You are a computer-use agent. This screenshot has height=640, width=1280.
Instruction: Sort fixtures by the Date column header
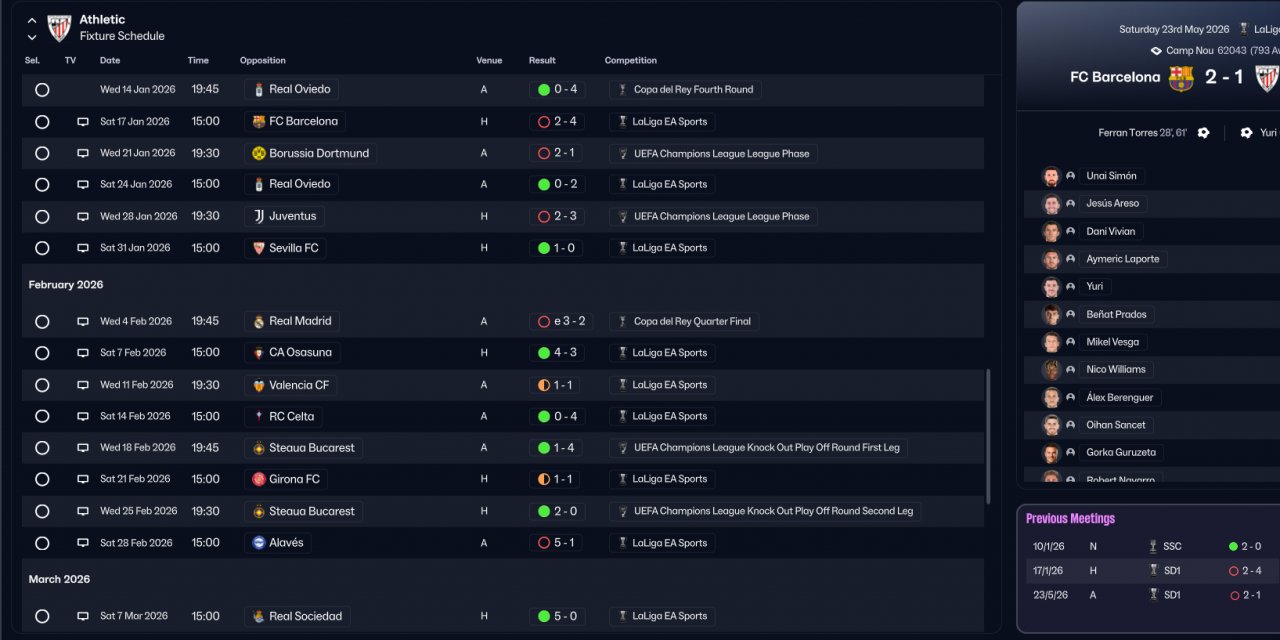click(x=110, y=61)
